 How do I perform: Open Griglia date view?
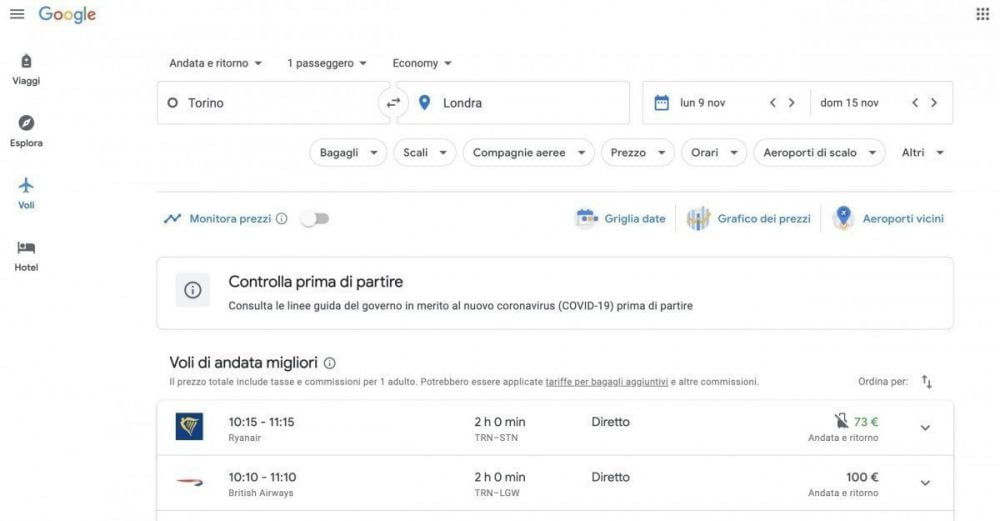pyautogui.click(x=621, y=219)
